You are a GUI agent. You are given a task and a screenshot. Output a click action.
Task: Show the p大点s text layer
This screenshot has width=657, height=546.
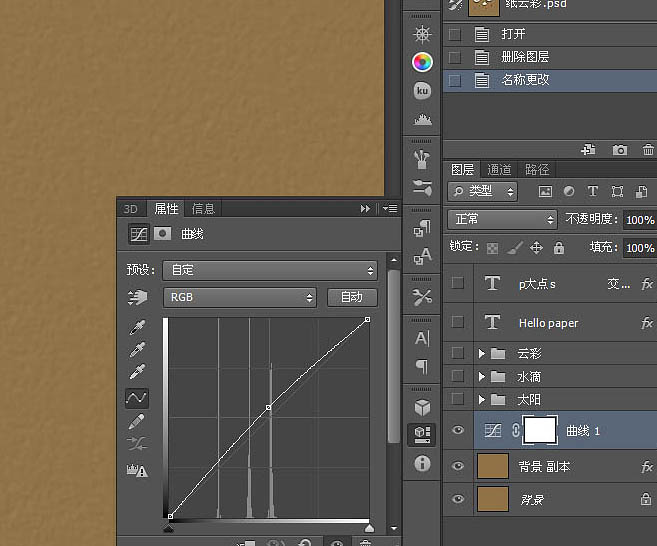coord(458,283)
